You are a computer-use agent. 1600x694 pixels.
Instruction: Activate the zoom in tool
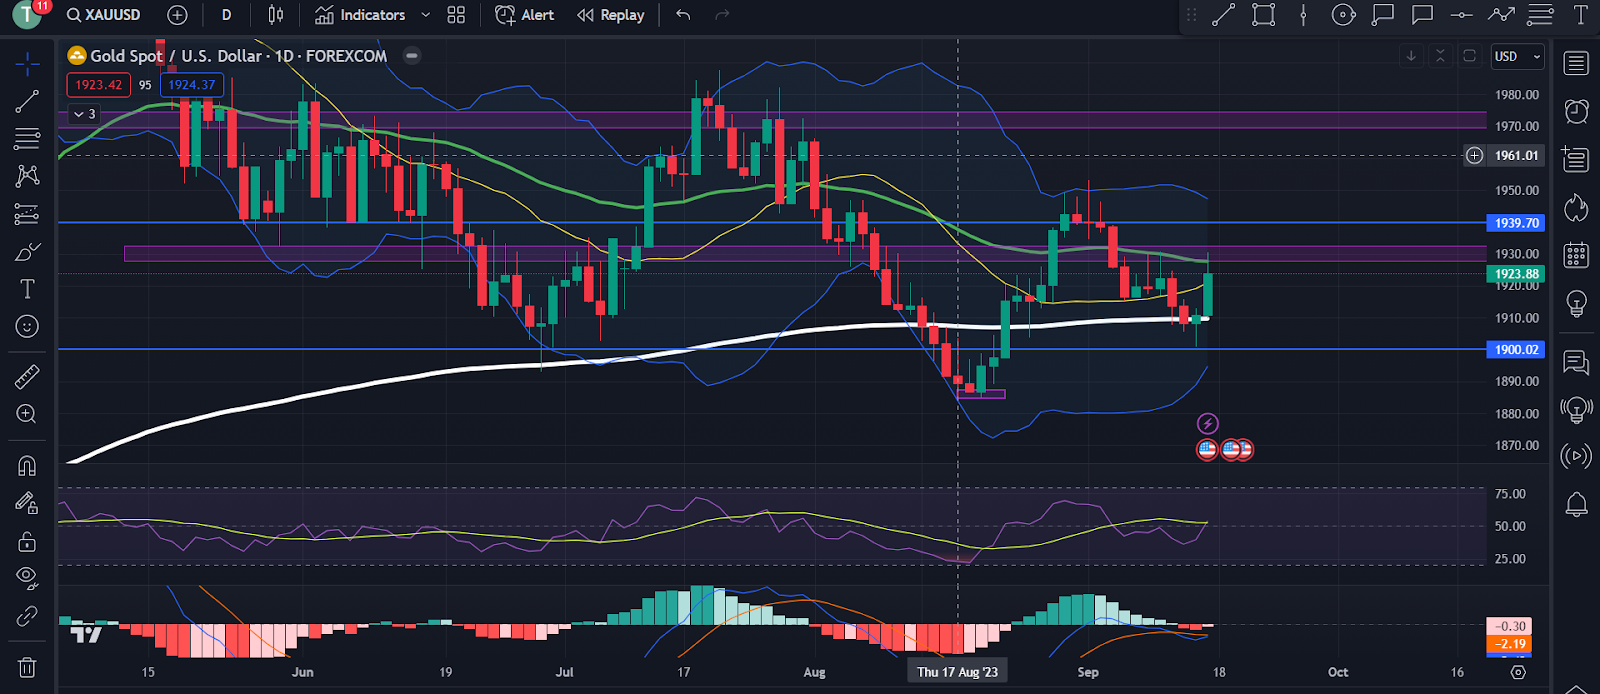27,414
